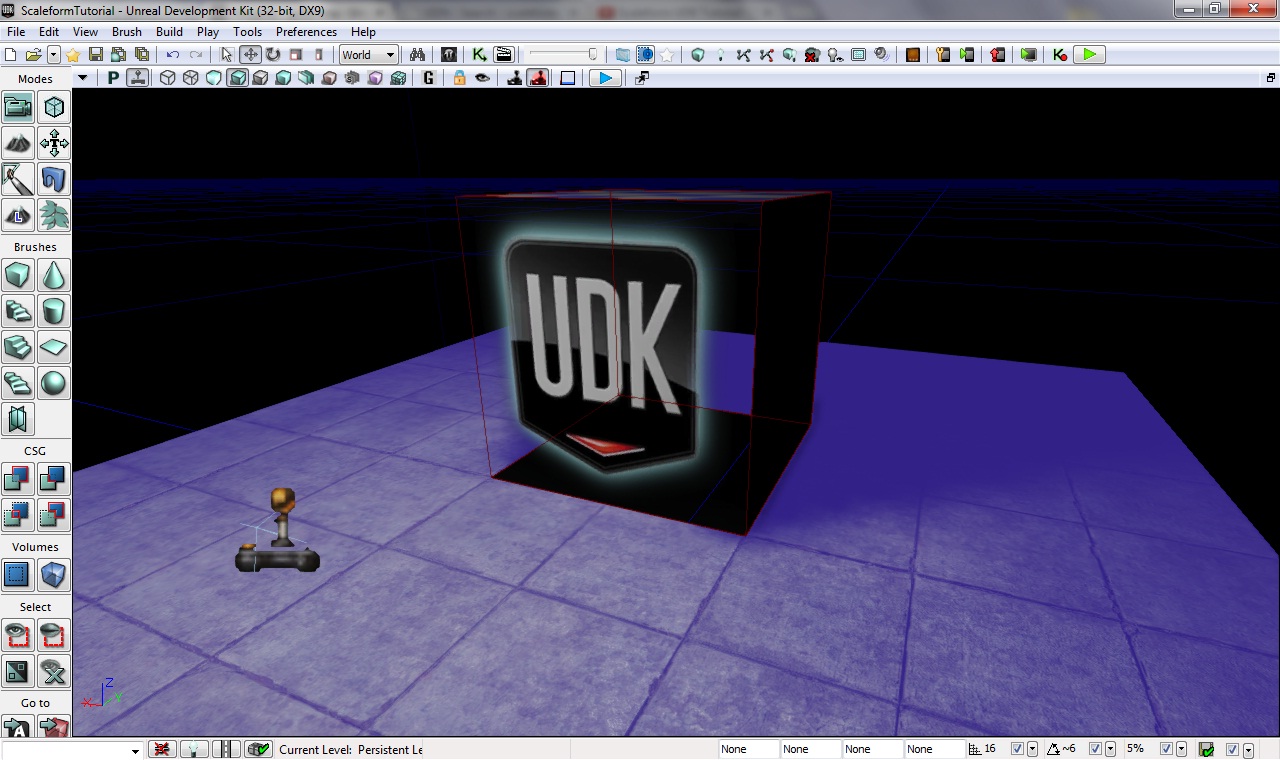Open the status bar command dropdown
This screenshot has width=1280, height=760.
pos(135,750)
